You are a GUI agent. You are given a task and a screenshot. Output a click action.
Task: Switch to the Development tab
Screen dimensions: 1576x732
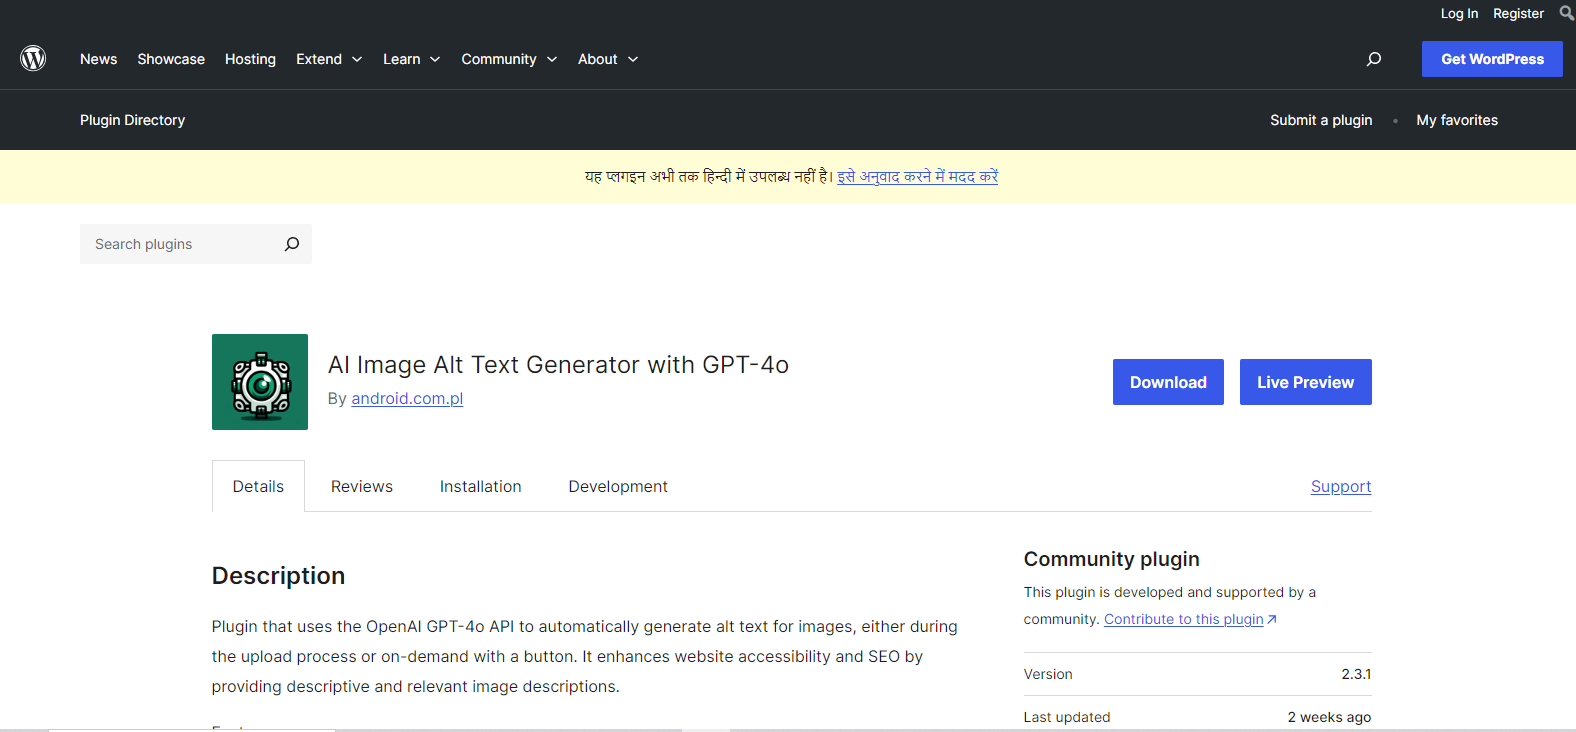(618, 486)
